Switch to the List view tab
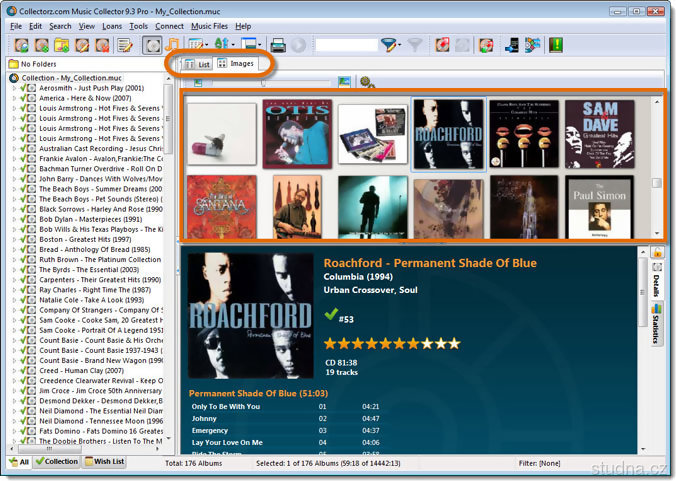 197,64
